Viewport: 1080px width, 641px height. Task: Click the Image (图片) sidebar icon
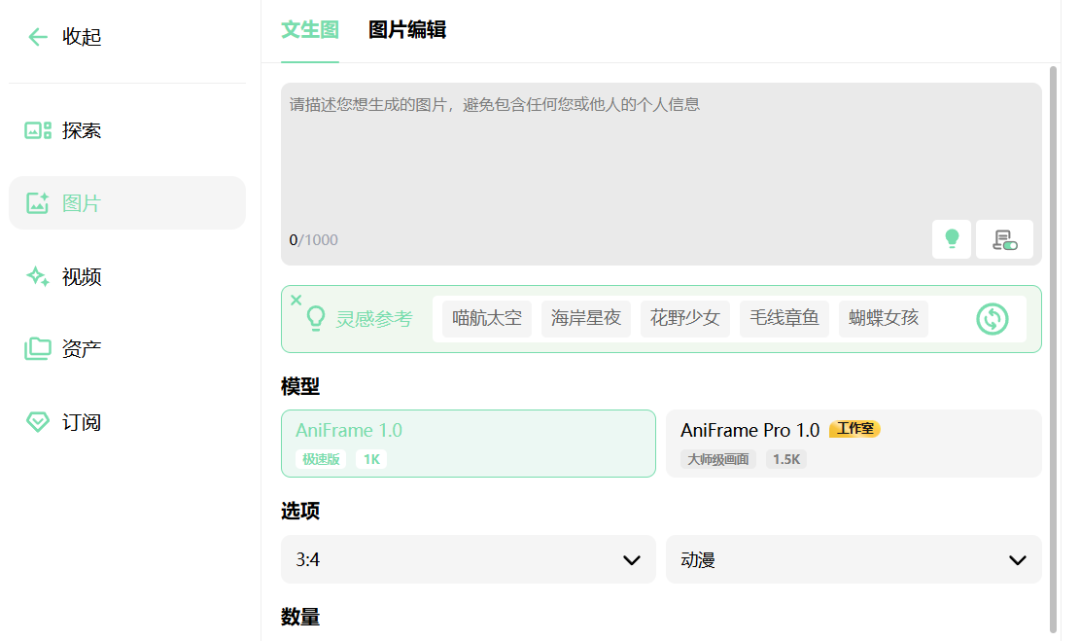point(37,203)
